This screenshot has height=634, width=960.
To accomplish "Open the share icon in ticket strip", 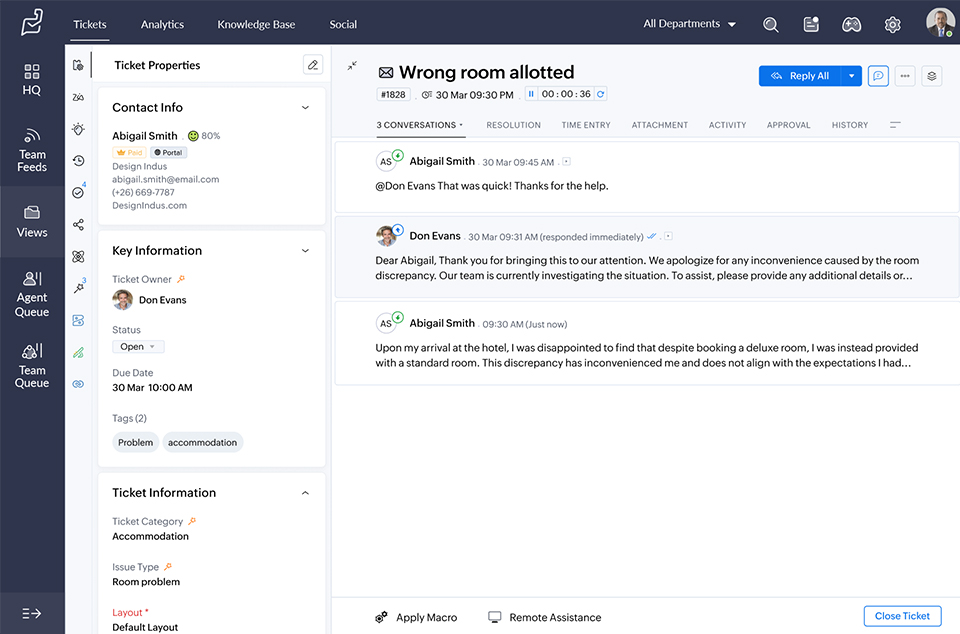I will [78, 225].
